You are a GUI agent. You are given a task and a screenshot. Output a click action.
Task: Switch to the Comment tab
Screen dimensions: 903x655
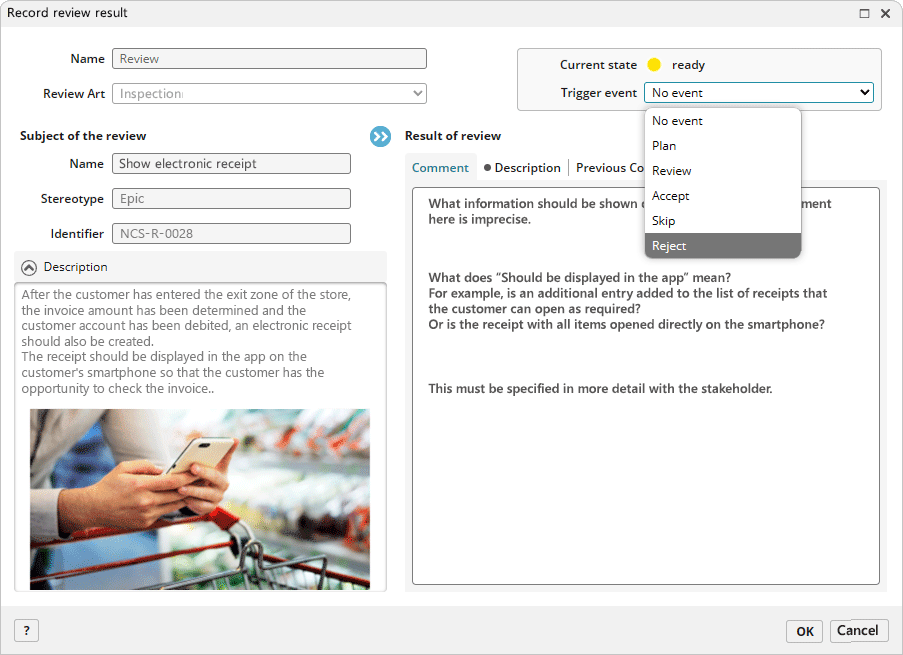click(x=440, y=168)
